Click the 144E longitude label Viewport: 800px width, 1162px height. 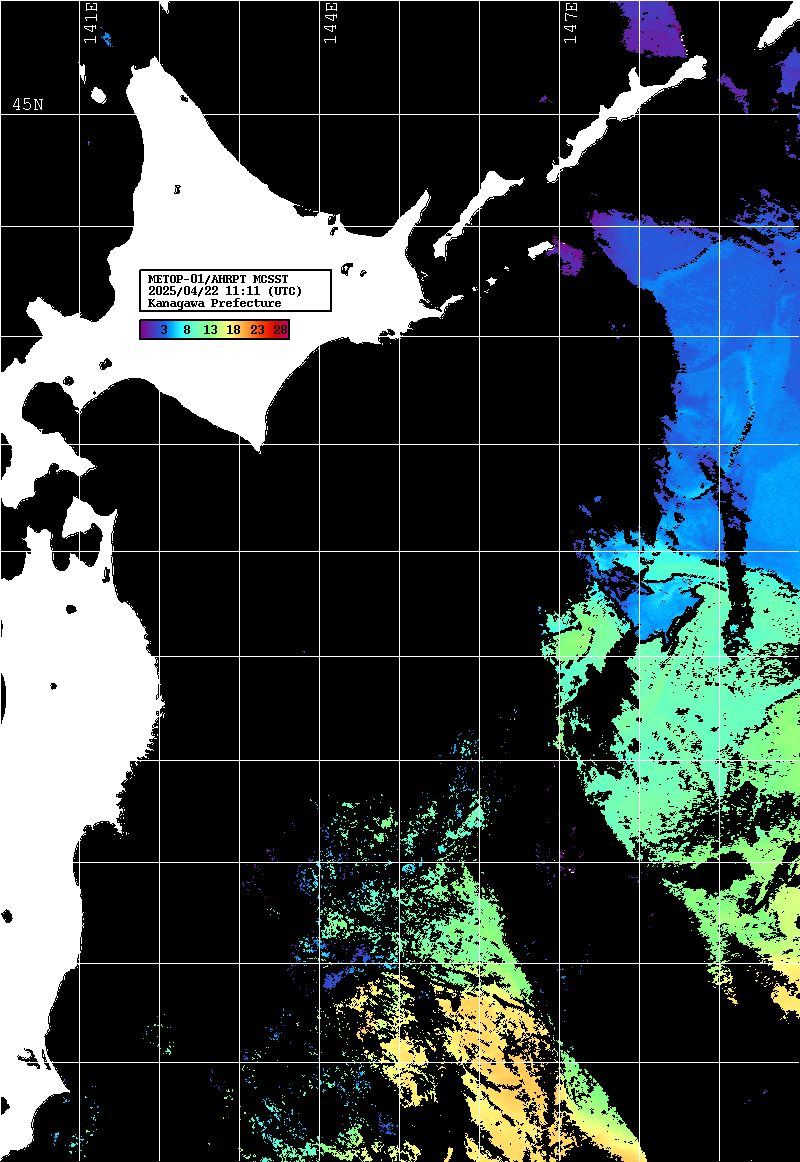coord(330,23)
